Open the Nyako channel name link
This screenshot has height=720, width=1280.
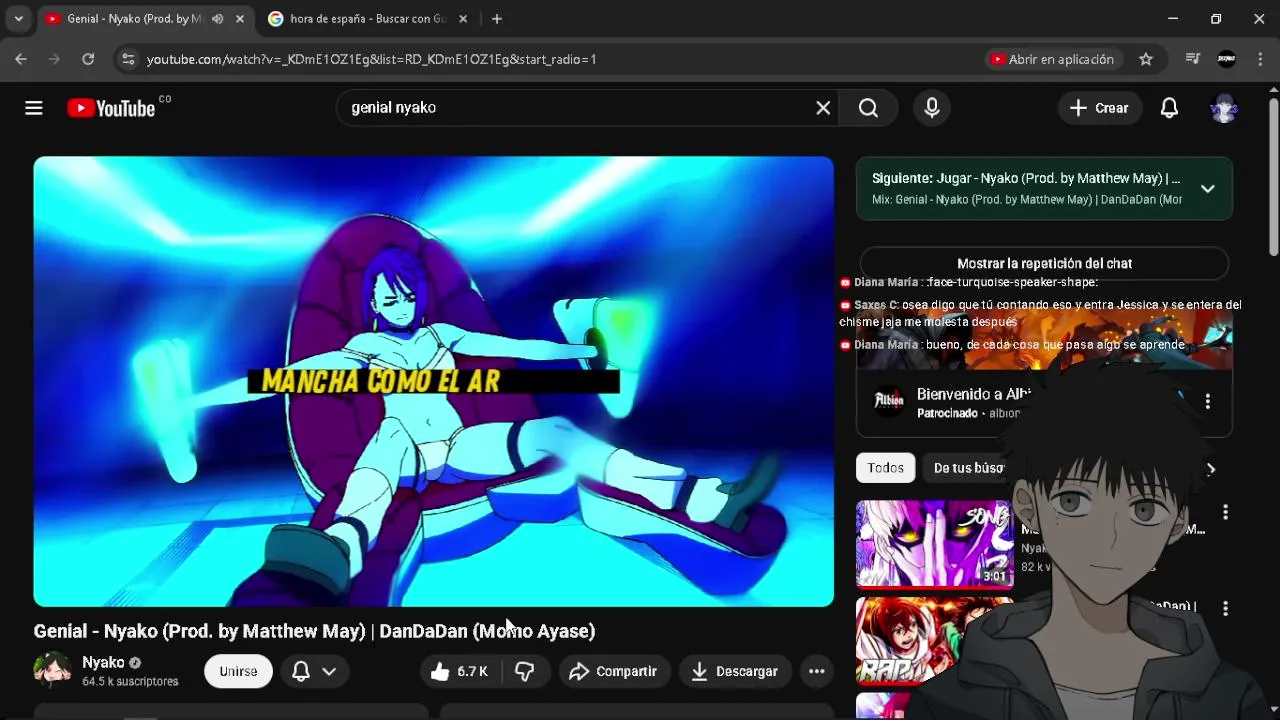pos(103,662)
